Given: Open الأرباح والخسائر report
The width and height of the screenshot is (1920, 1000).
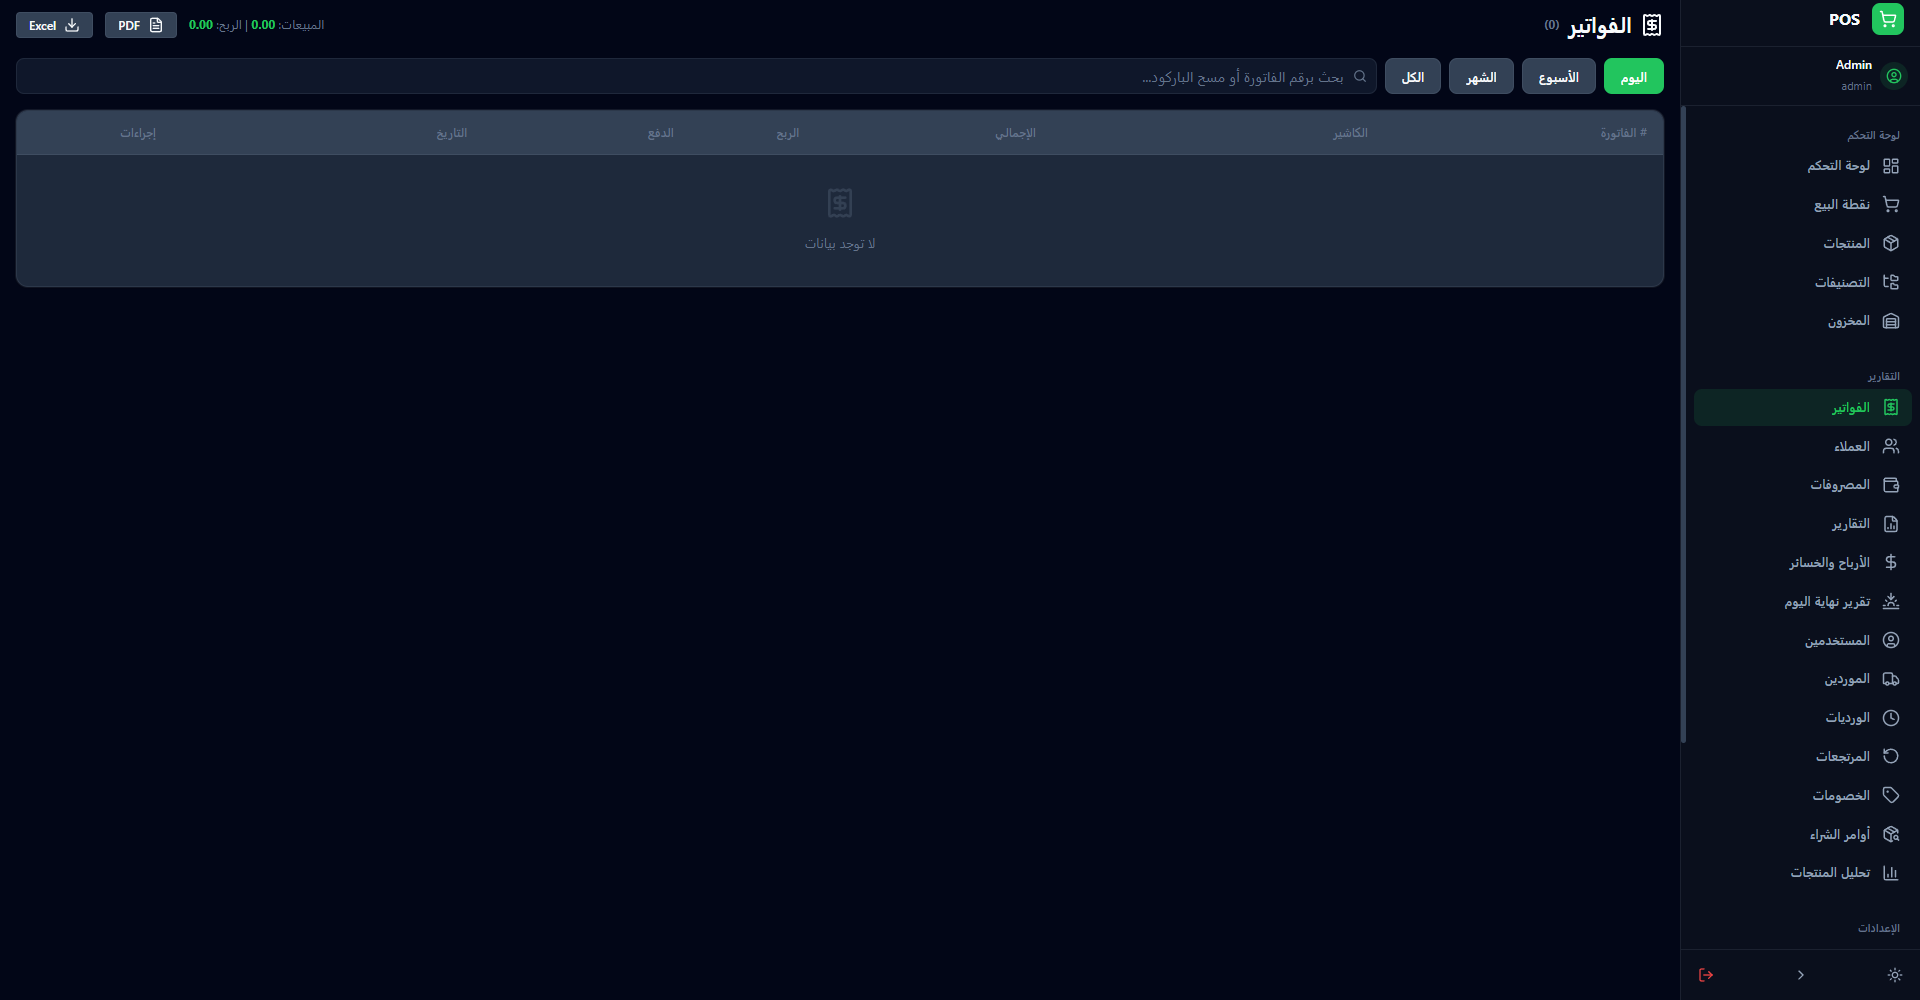Looking at the screenshot, I should [x=1803, y=562].
